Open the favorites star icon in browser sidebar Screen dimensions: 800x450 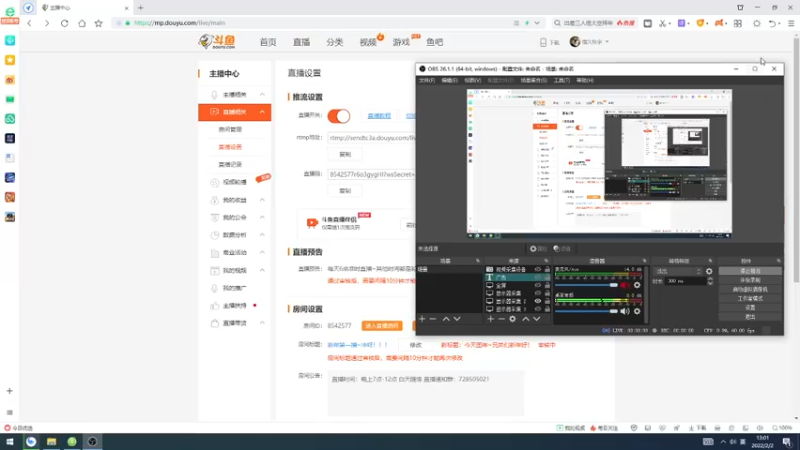tap(10, 60)
